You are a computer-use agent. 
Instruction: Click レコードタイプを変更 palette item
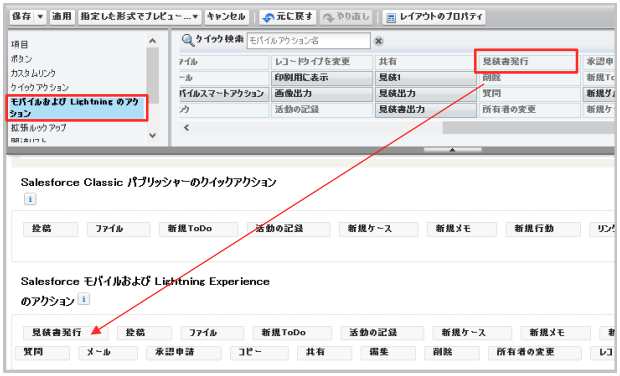pyautogui.click(x=321, y=62)
